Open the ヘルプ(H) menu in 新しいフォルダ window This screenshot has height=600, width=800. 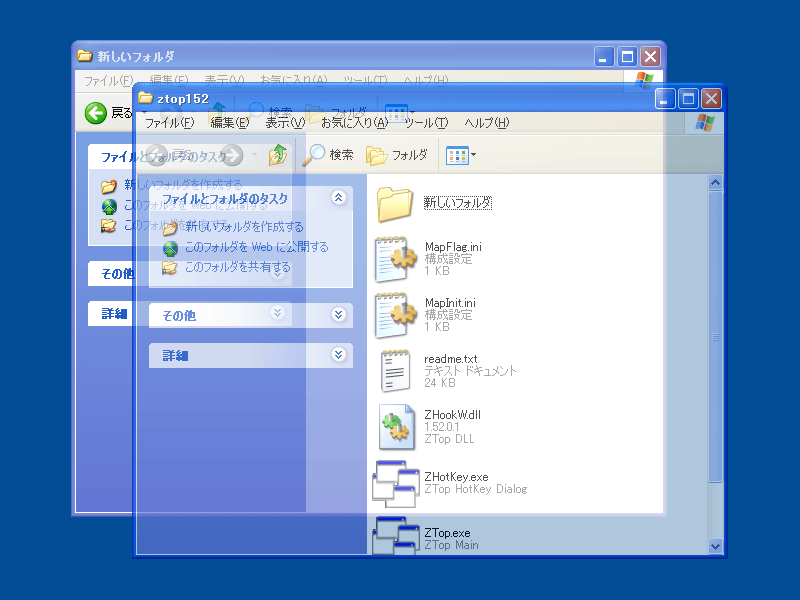pyautogui.click(x=426, y=81)
